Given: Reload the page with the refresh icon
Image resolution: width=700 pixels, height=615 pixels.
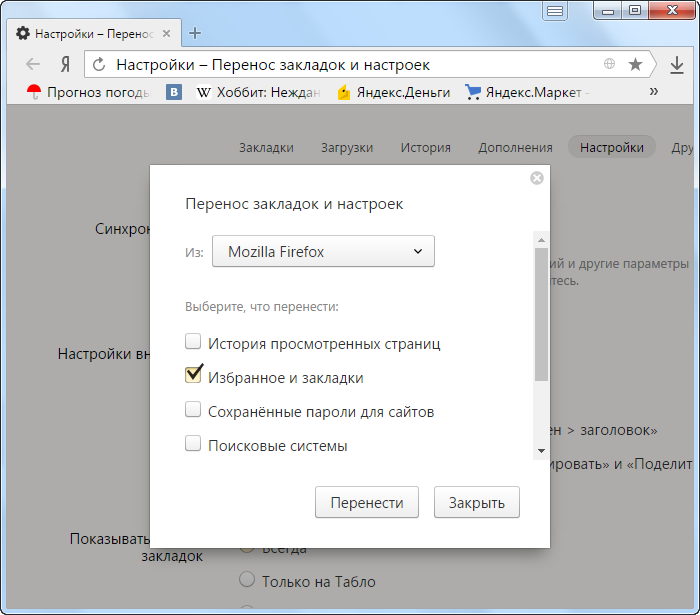Looking at the screenshot, I should [99, 64].
